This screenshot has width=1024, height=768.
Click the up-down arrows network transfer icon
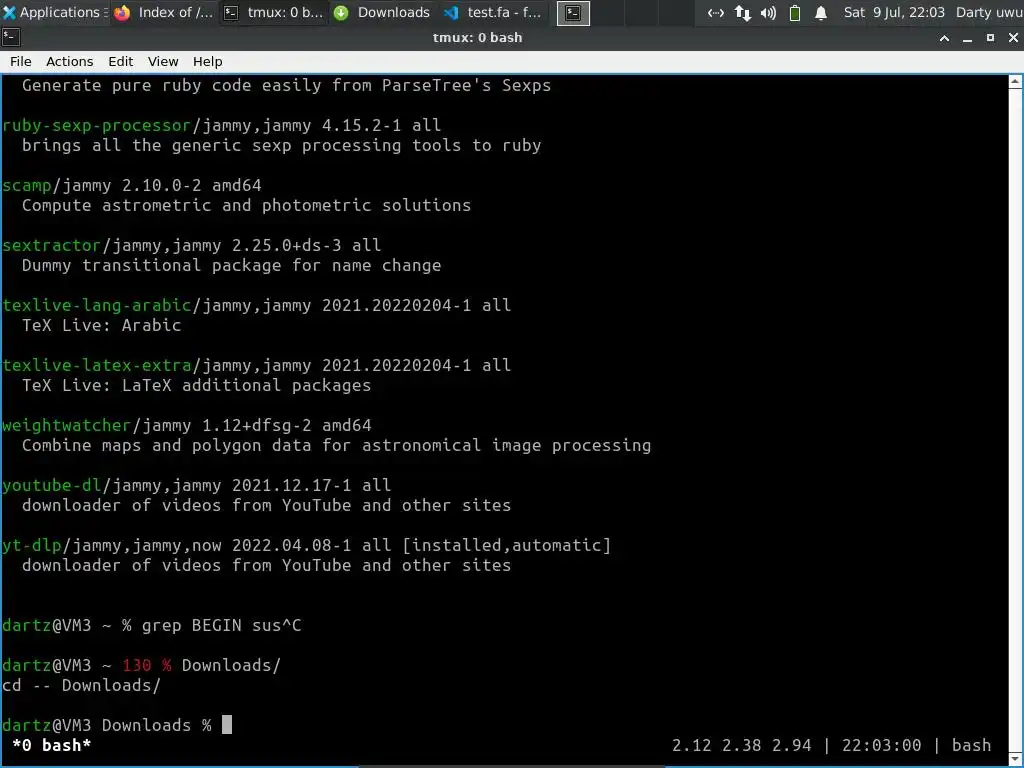(743, 12)
